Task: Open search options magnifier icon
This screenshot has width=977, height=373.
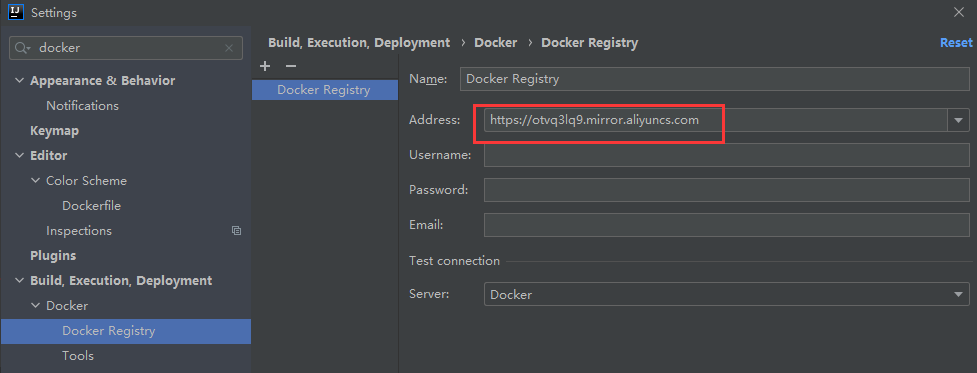Action: (22, 48)
